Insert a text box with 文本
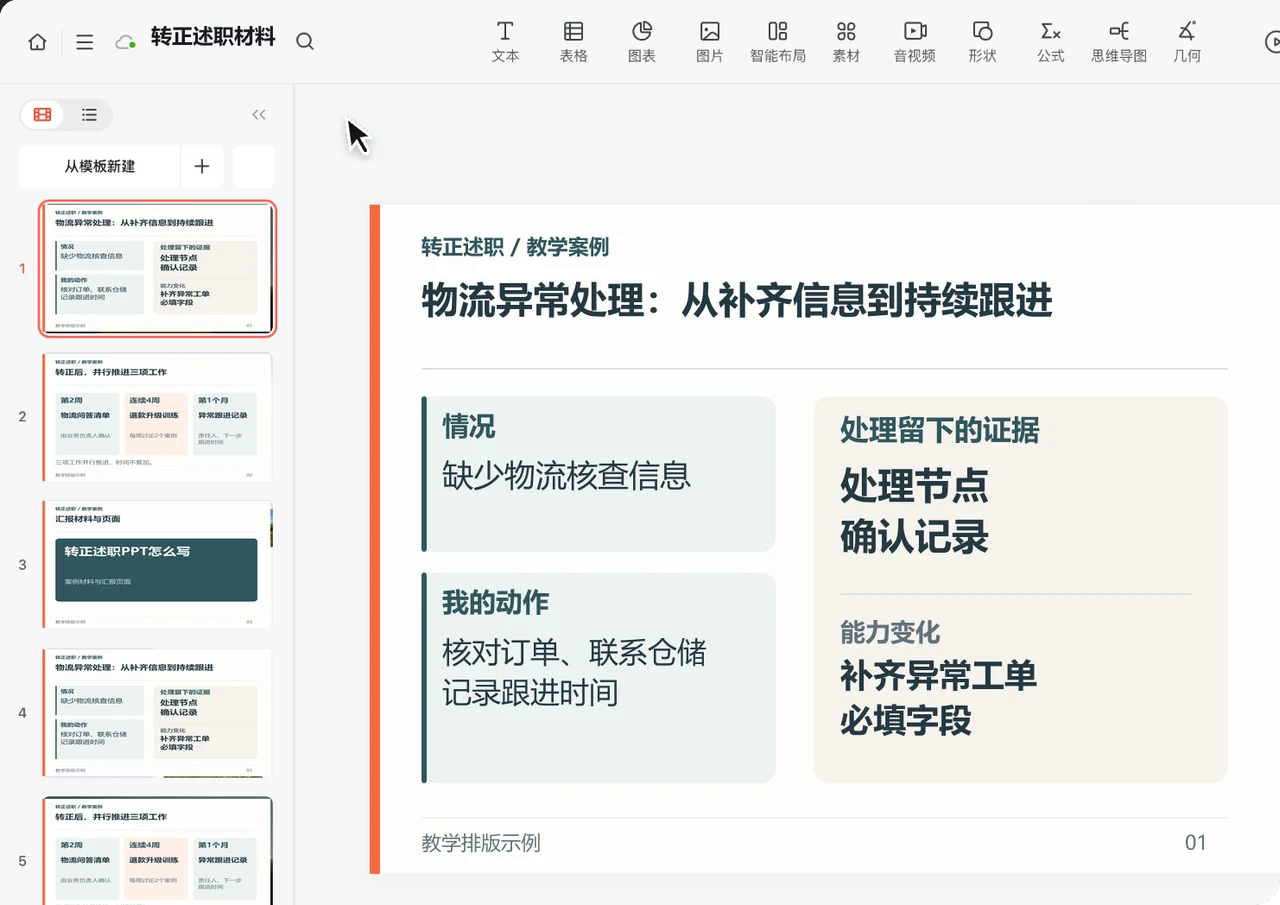 coord(506,42)
